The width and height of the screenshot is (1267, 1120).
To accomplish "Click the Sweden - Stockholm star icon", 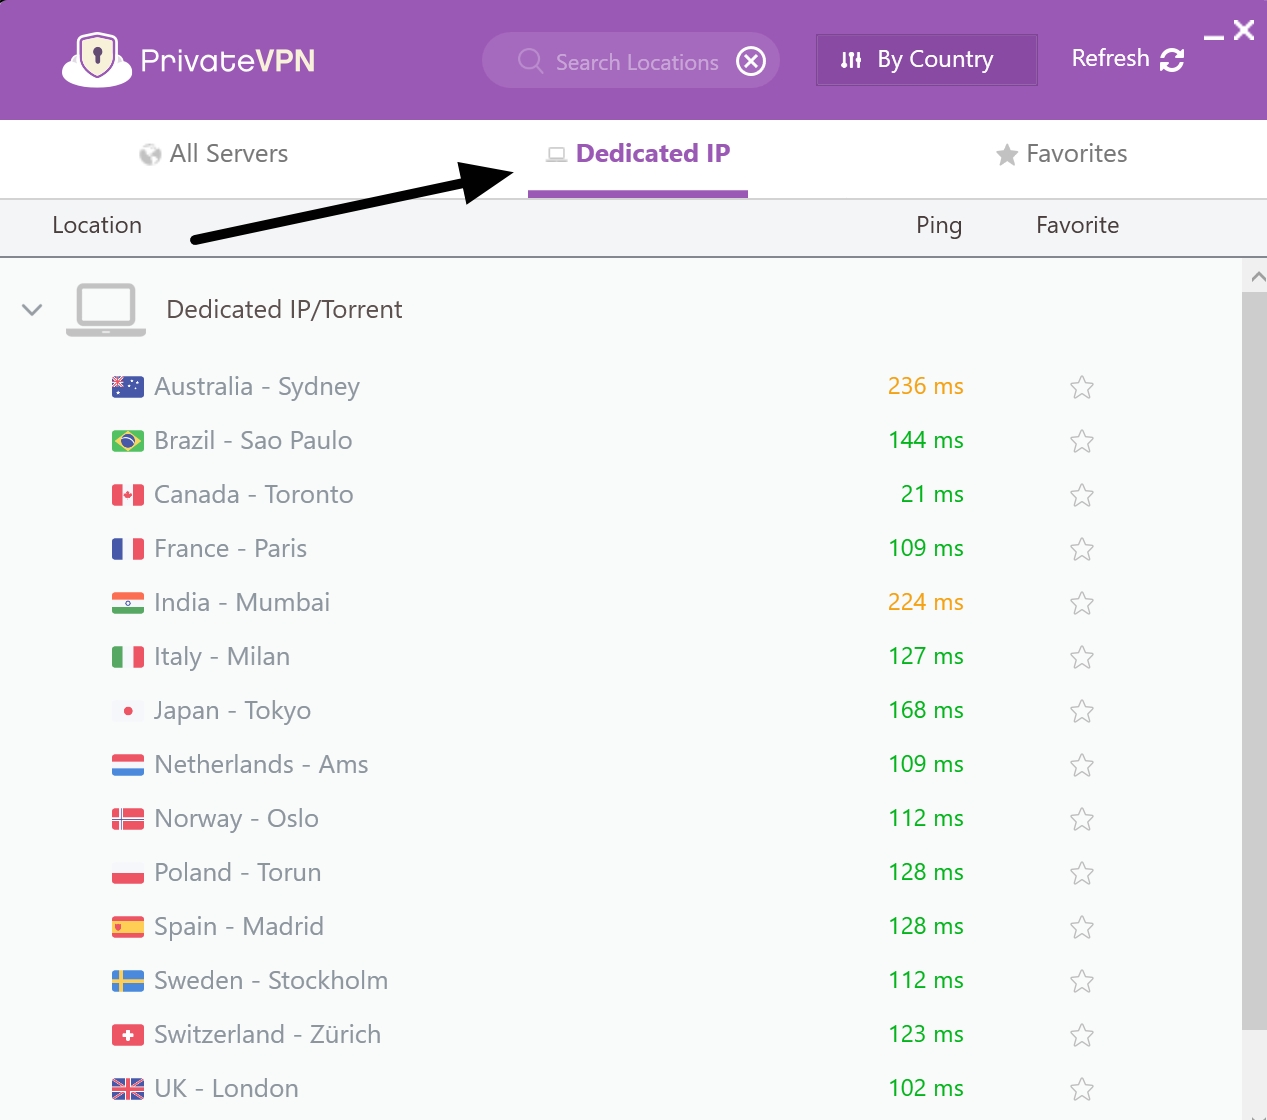I will [1081, 981].
